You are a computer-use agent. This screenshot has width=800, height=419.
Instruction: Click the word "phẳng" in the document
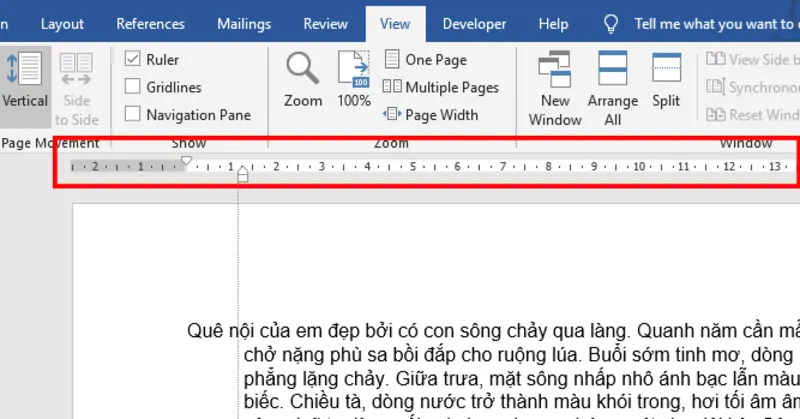click(x=273, y=379)
